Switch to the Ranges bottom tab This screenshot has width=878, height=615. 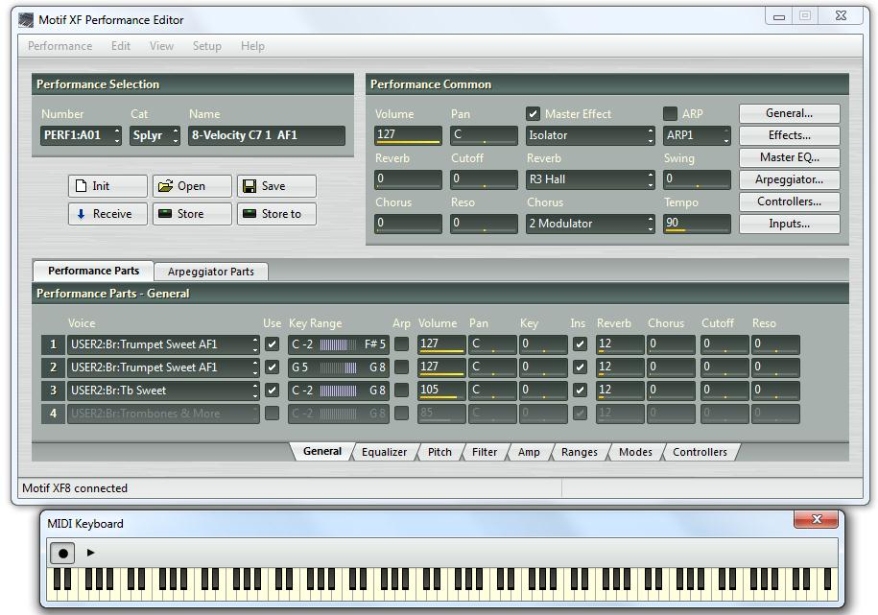pyautogui.click(x=579, y=452)
